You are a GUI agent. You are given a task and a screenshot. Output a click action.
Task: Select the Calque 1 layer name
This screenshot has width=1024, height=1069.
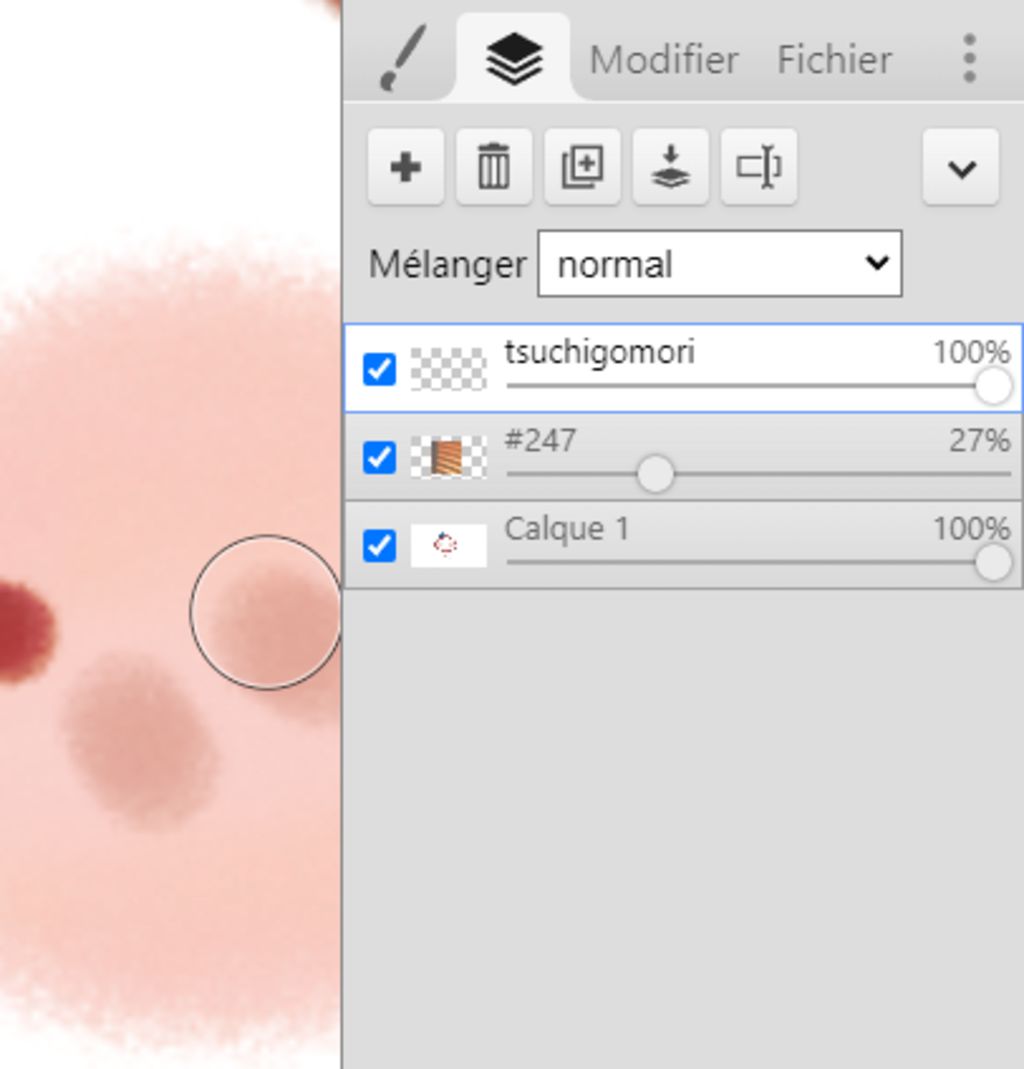click(x=567, y=528)
